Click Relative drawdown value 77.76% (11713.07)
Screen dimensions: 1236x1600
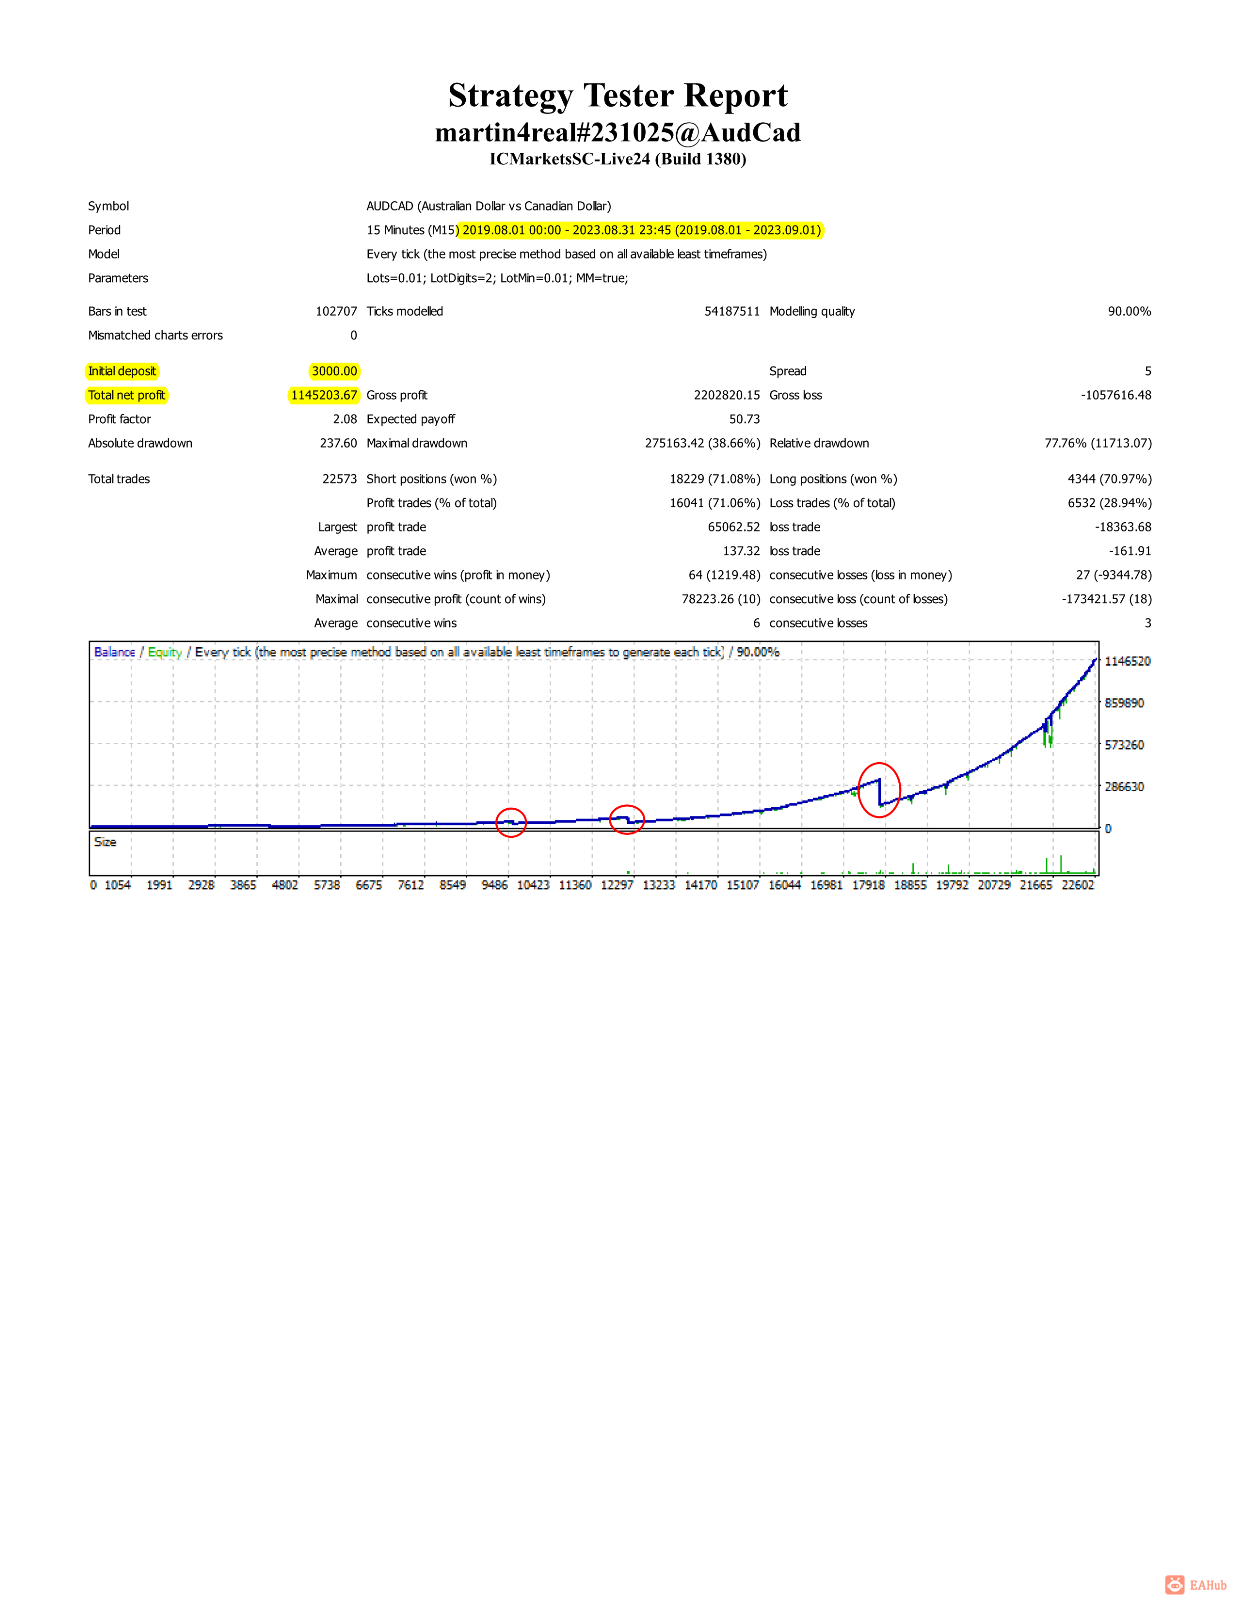(1098, 443)
